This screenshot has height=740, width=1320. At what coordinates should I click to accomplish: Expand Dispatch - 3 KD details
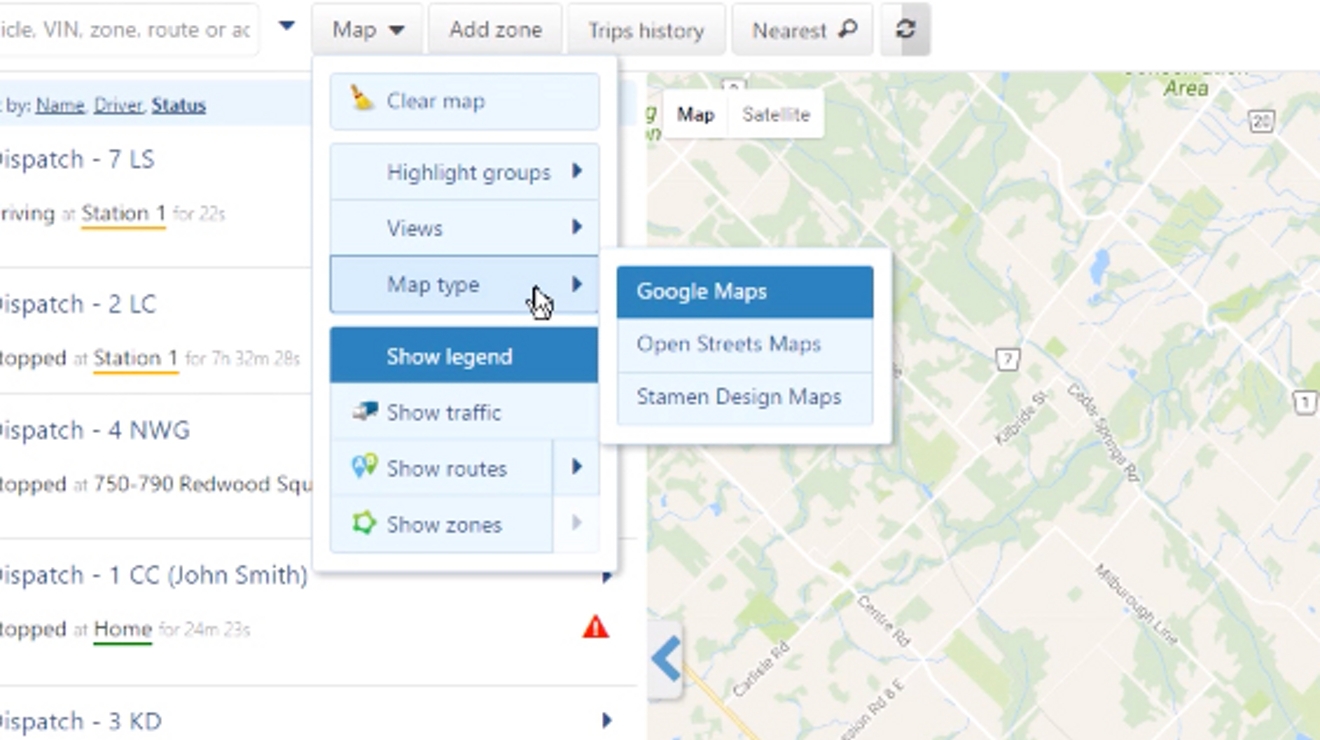tap(606, 720)
